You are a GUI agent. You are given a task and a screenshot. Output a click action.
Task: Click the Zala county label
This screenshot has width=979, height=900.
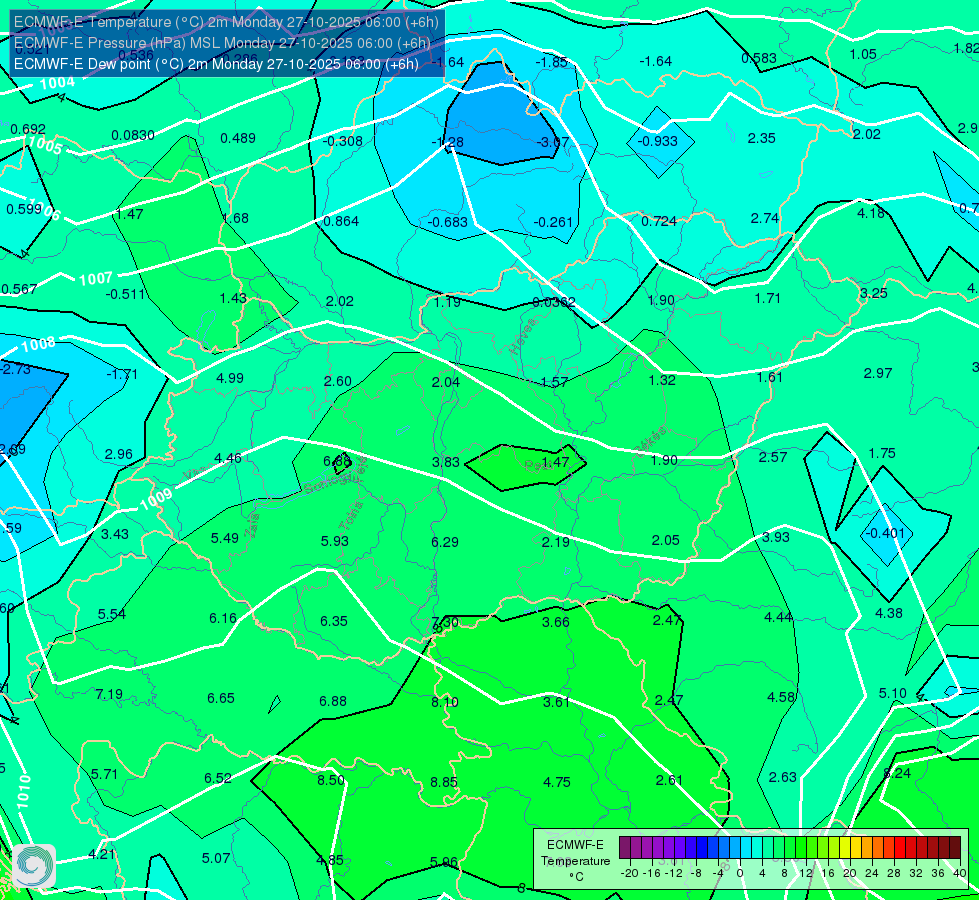pyautogui.click(x=253, y=525)
